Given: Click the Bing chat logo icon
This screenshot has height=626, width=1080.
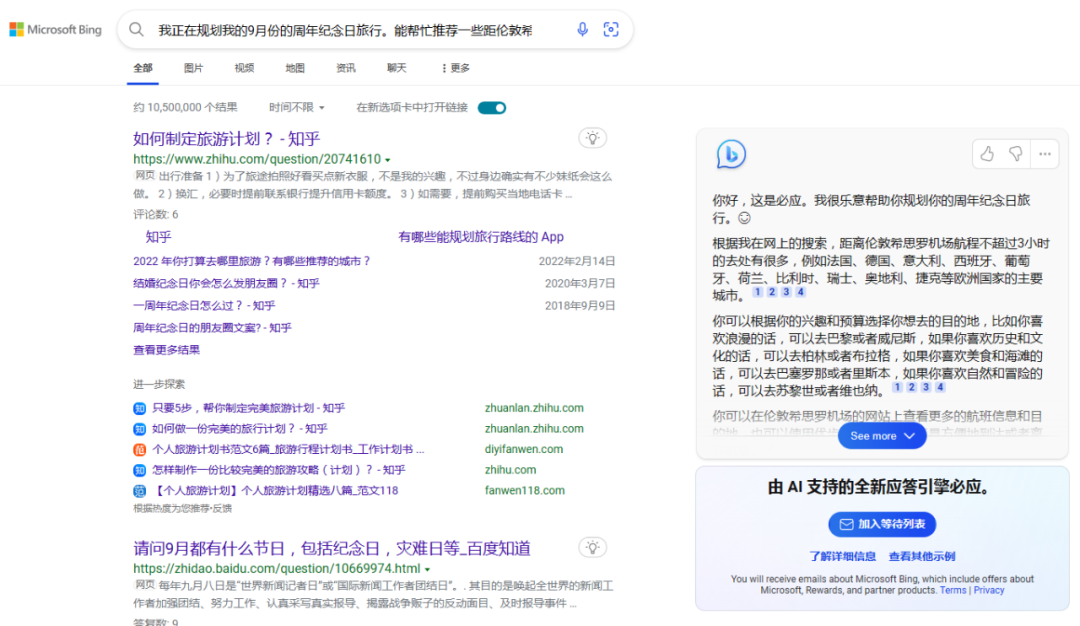Looking at the screenshot, I should coord(731,154).
